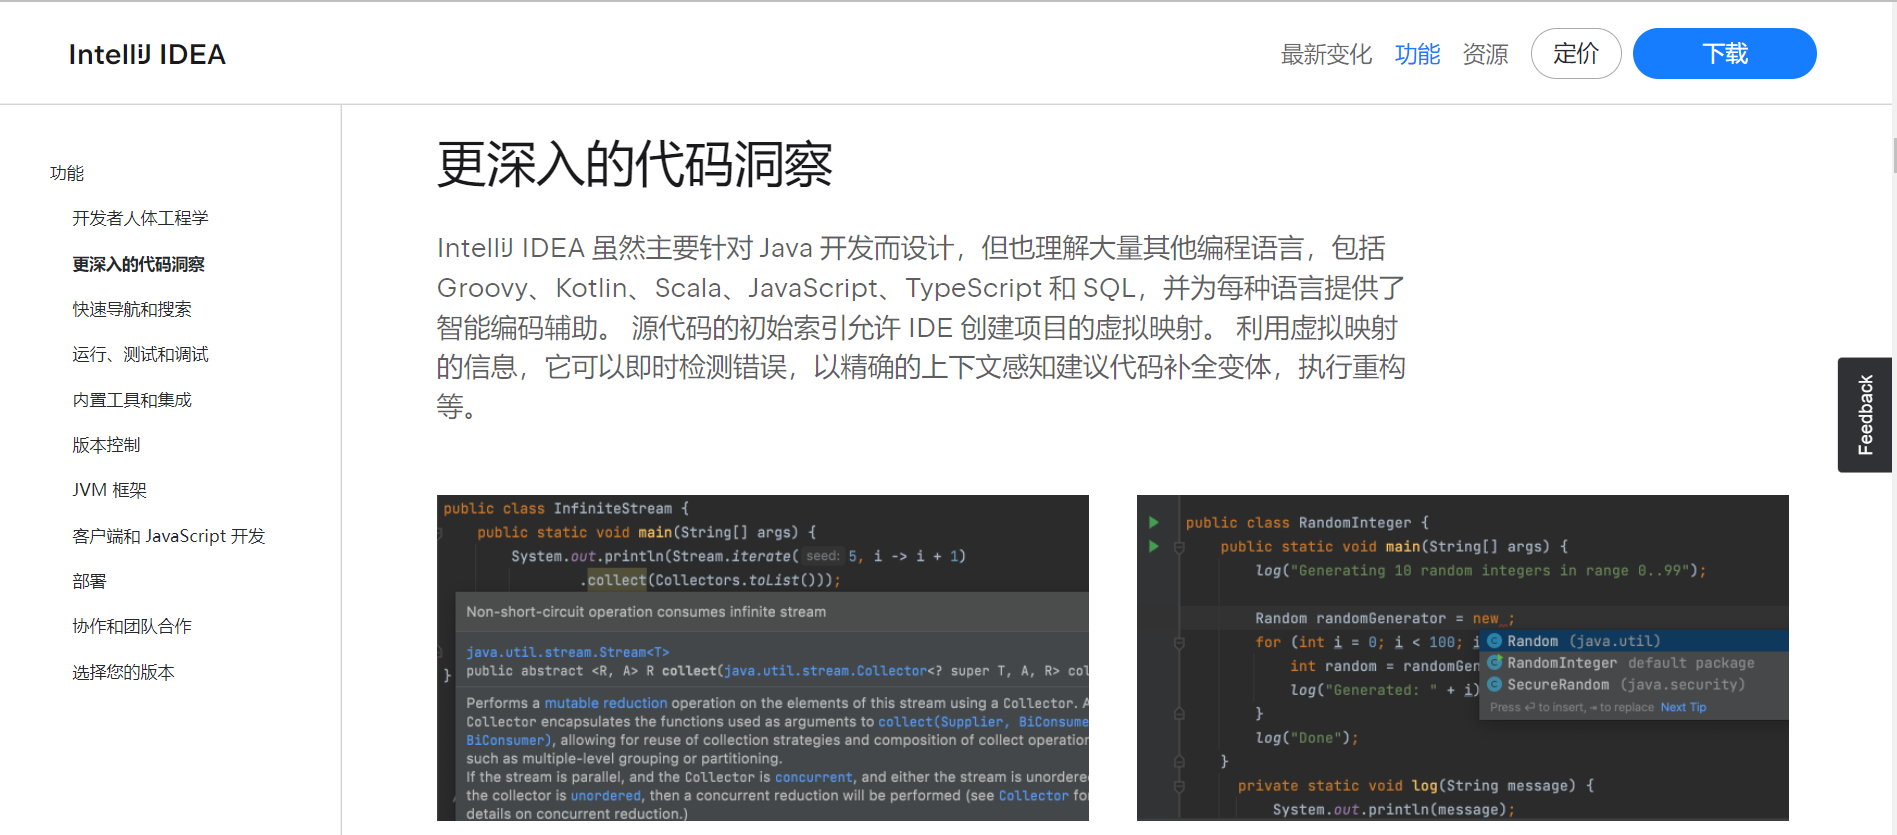Click the IntelliJ IDEA logo
The height and width of the screenshot is (835, 1897).
(147, 54)
